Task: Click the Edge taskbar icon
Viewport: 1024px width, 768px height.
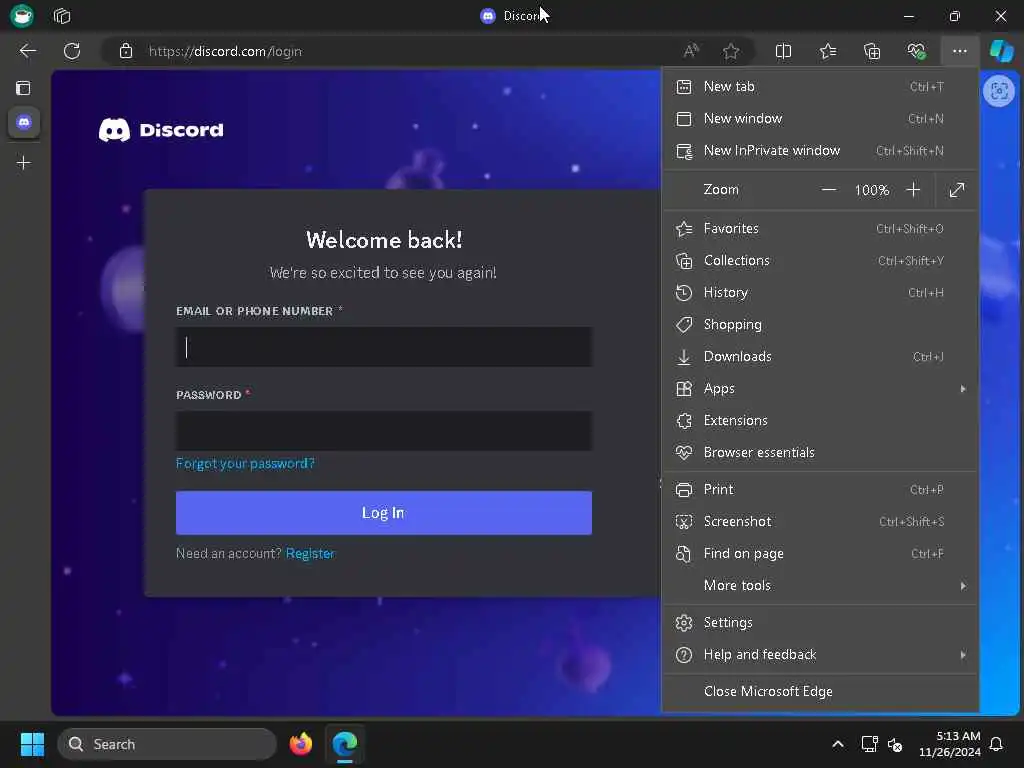Action: pos(345,744)
